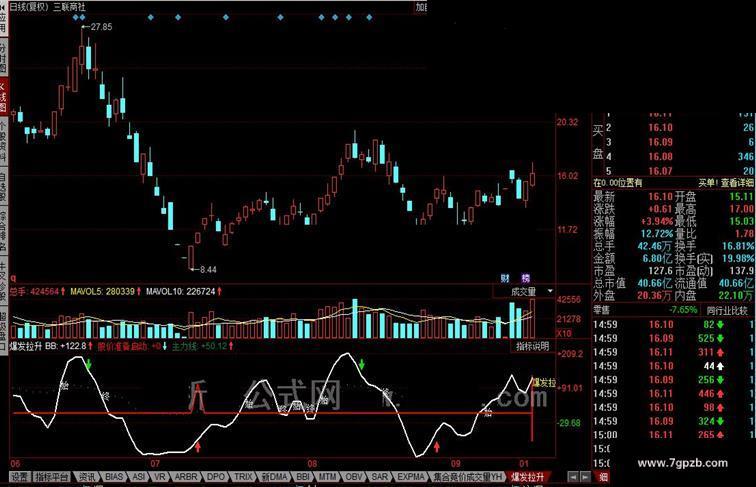Click the 最高 17.00 value

[x=742, y=209]
